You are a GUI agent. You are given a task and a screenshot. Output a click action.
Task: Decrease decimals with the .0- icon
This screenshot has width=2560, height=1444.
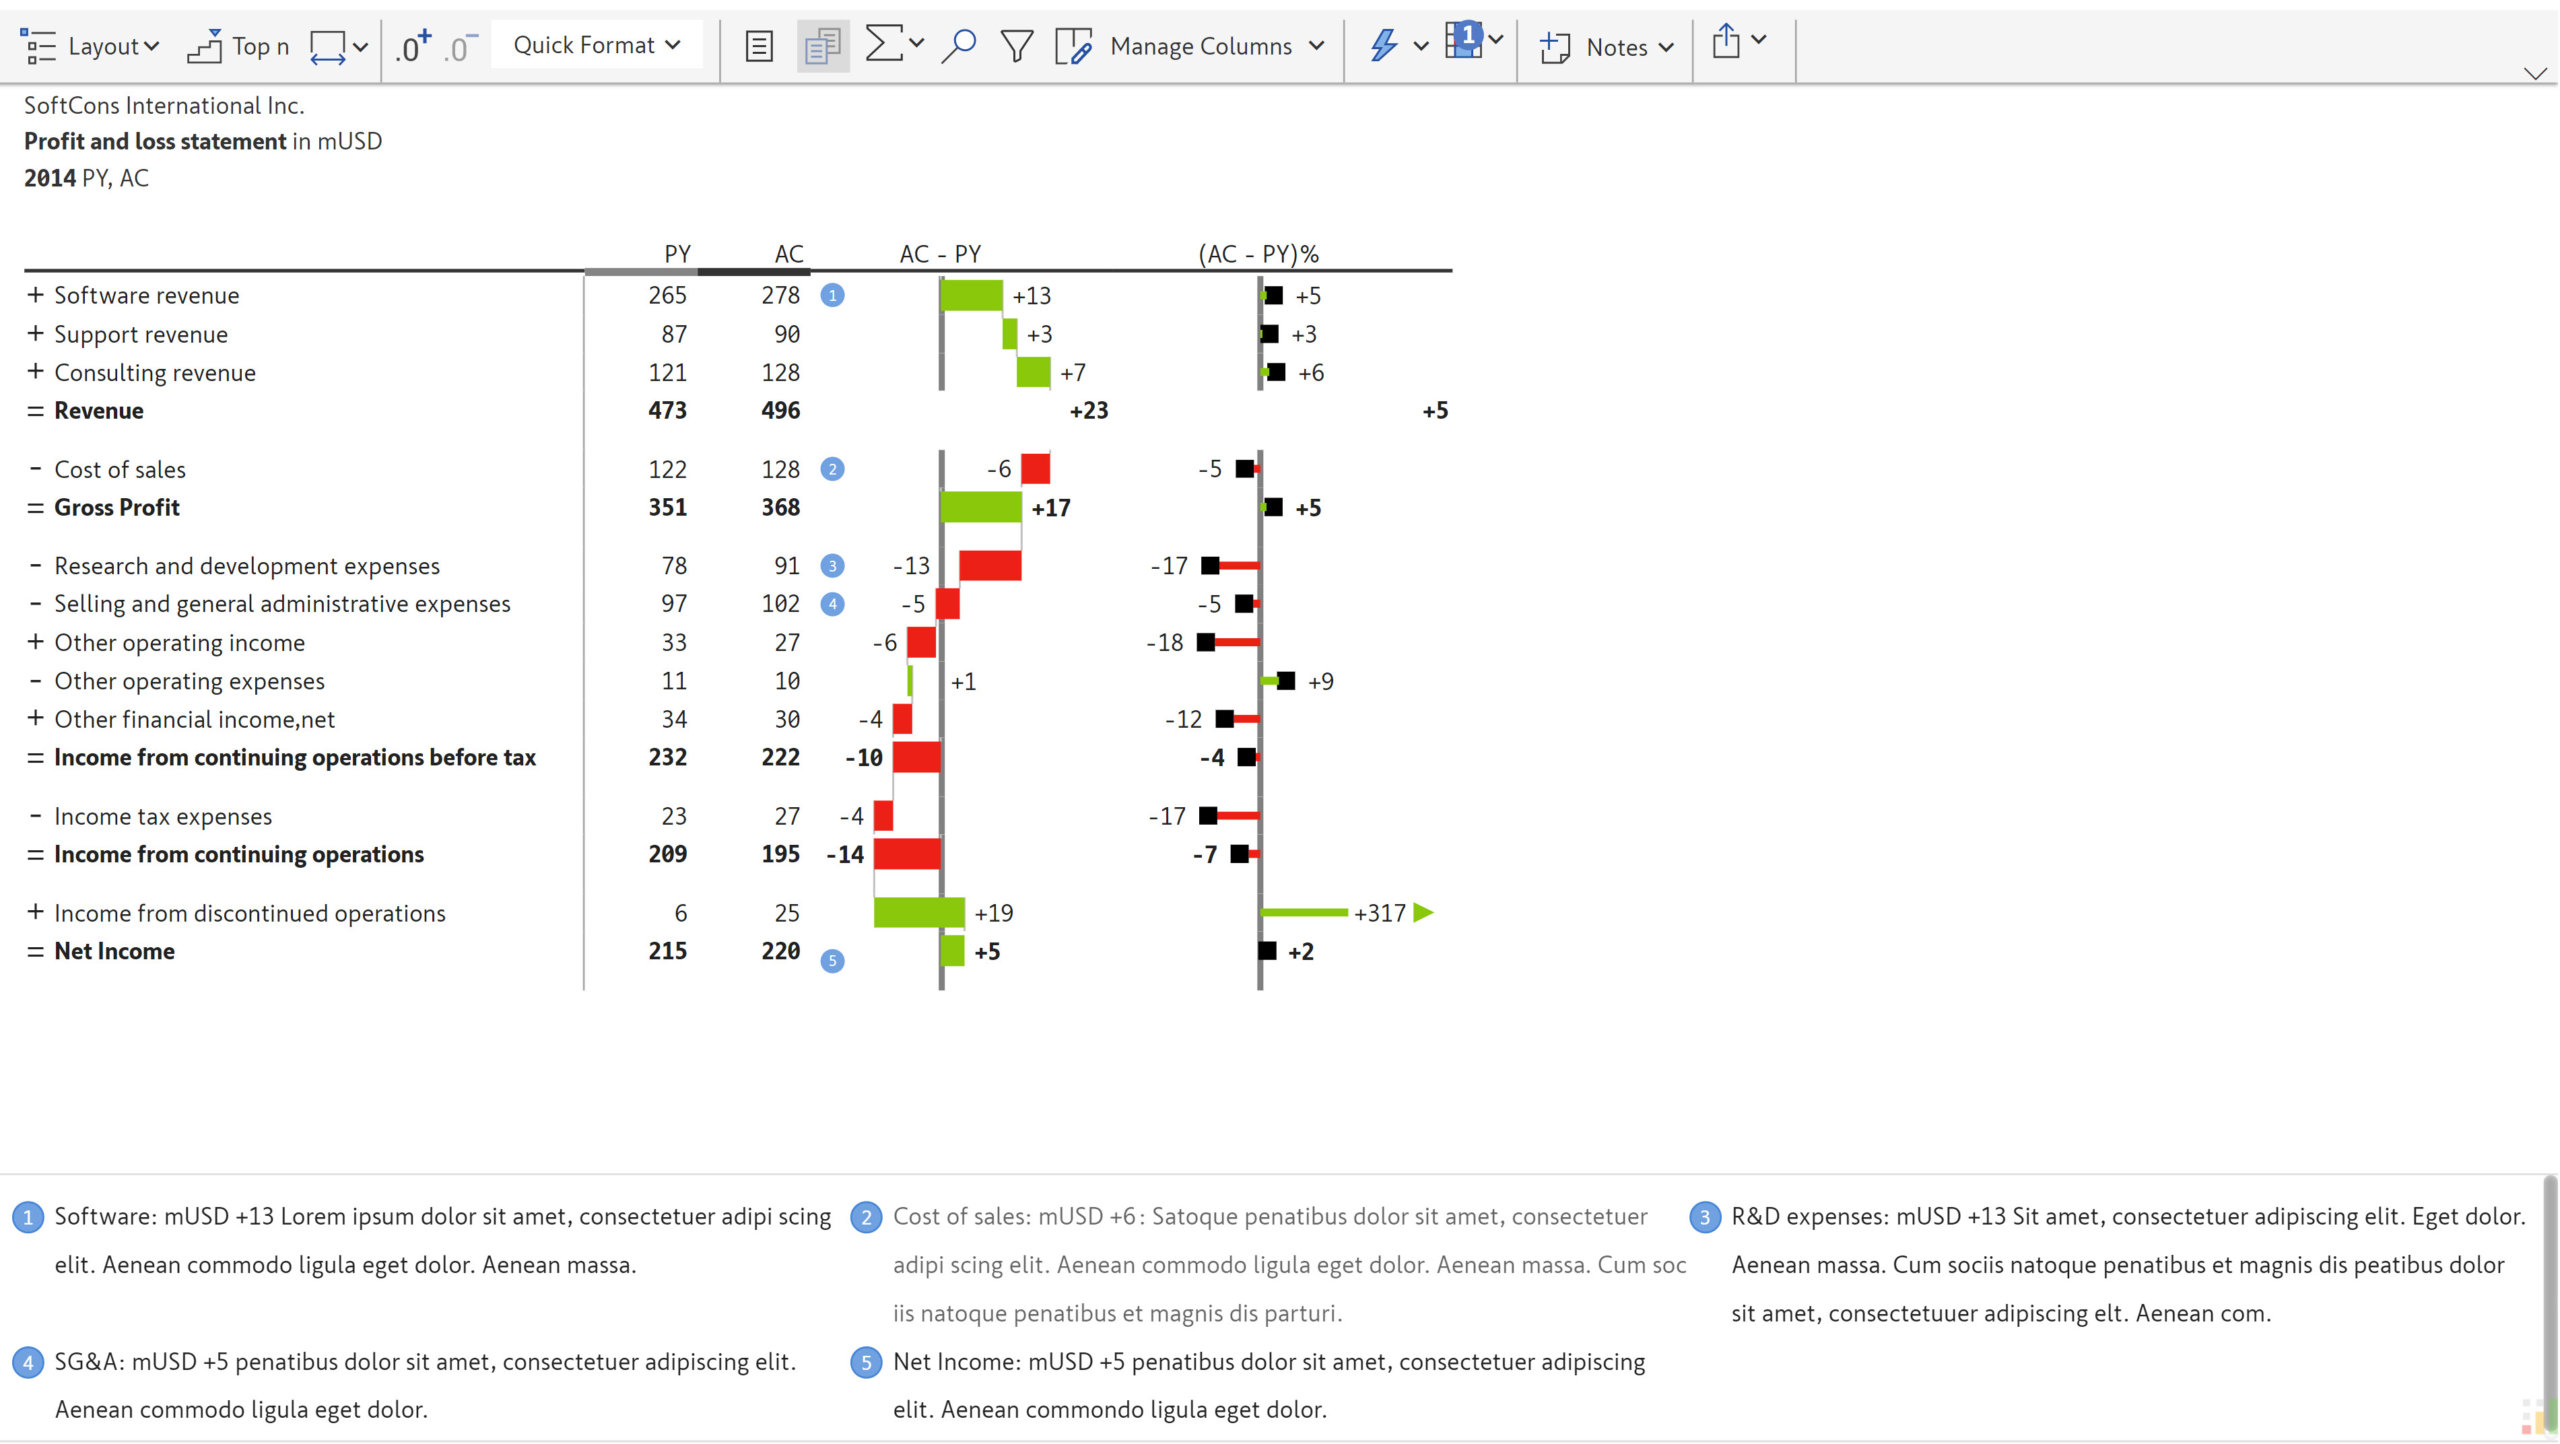(x=458, y=46)
